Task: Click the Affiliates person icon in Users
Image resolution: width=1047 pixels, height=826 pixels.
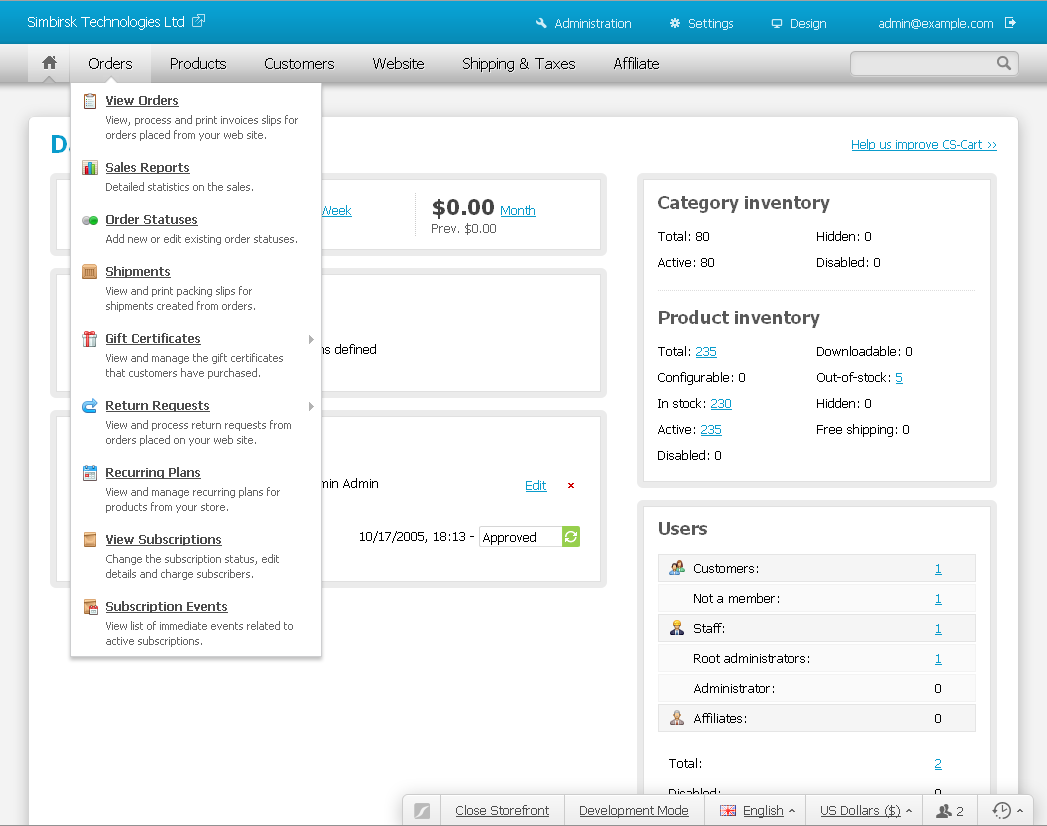Action: 677,718
